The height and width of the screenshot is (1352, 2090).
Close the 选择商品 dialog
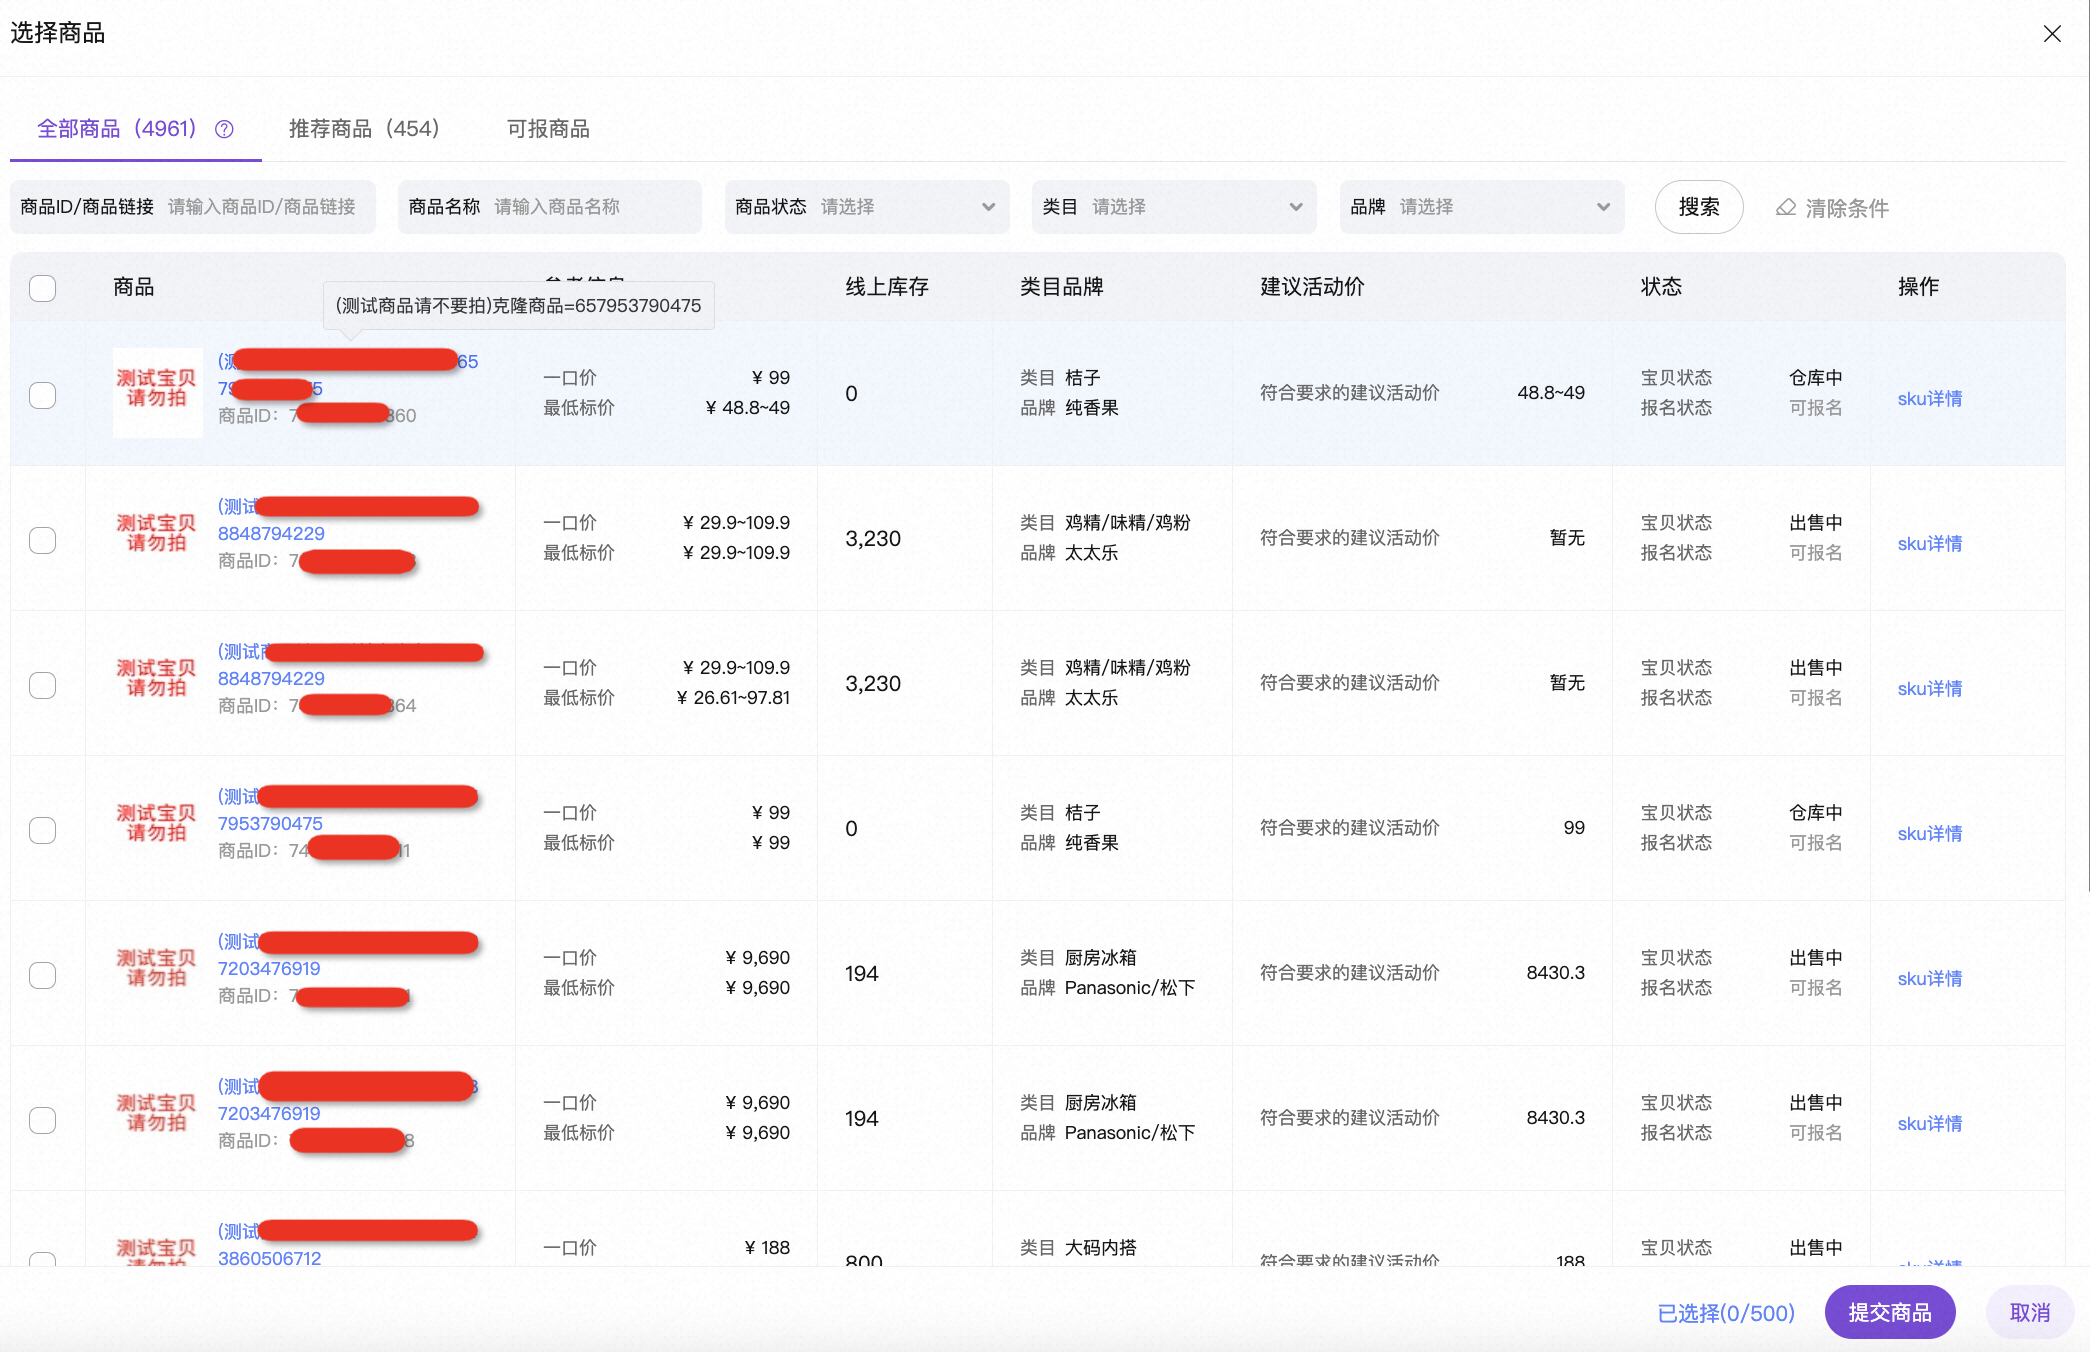tap(2052, 34)
